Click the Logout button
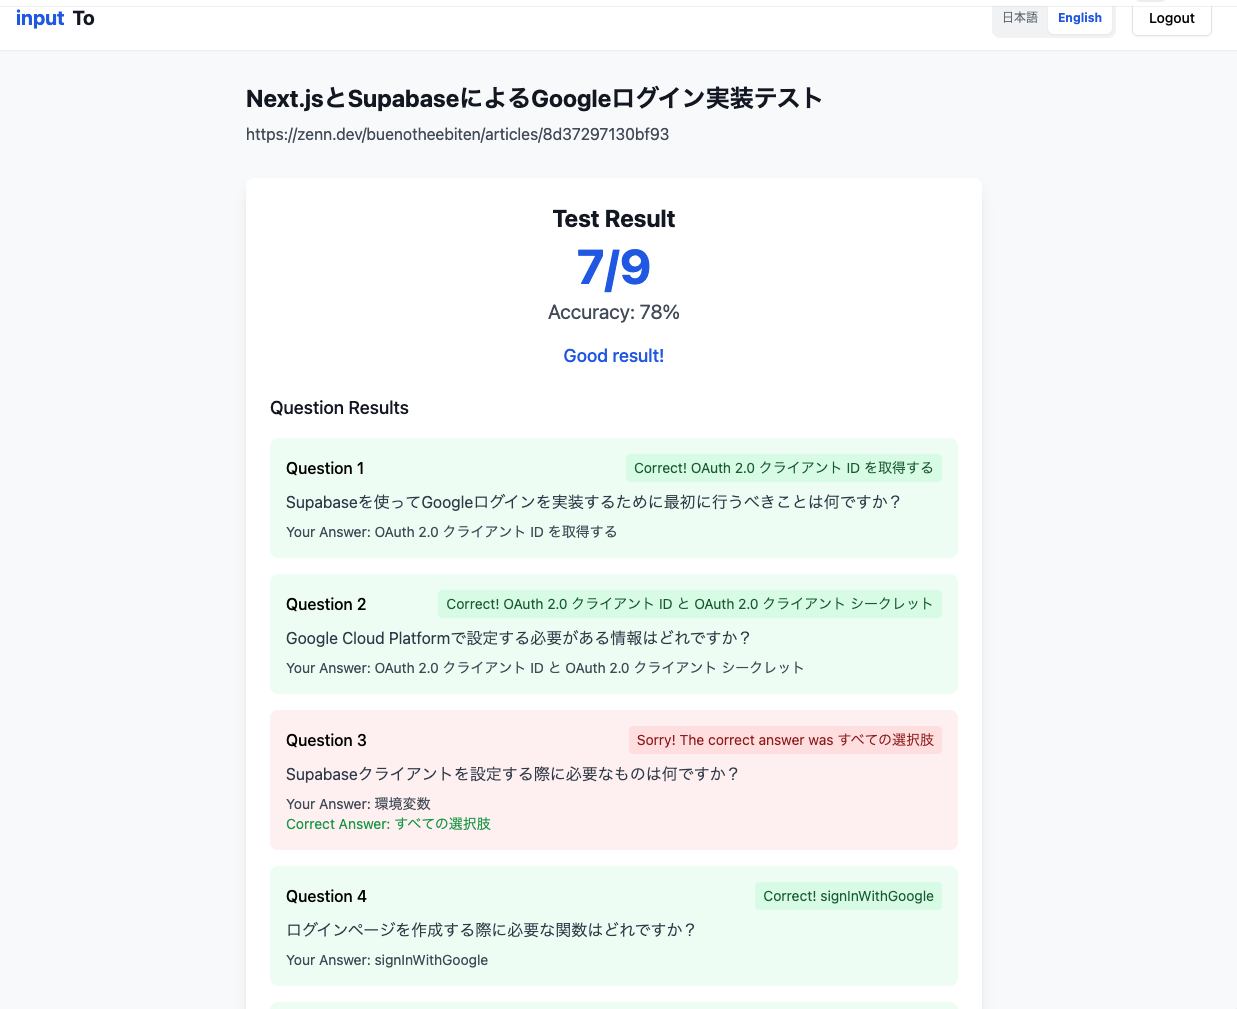The image size is (1237, 1009). pos(1172,18)
